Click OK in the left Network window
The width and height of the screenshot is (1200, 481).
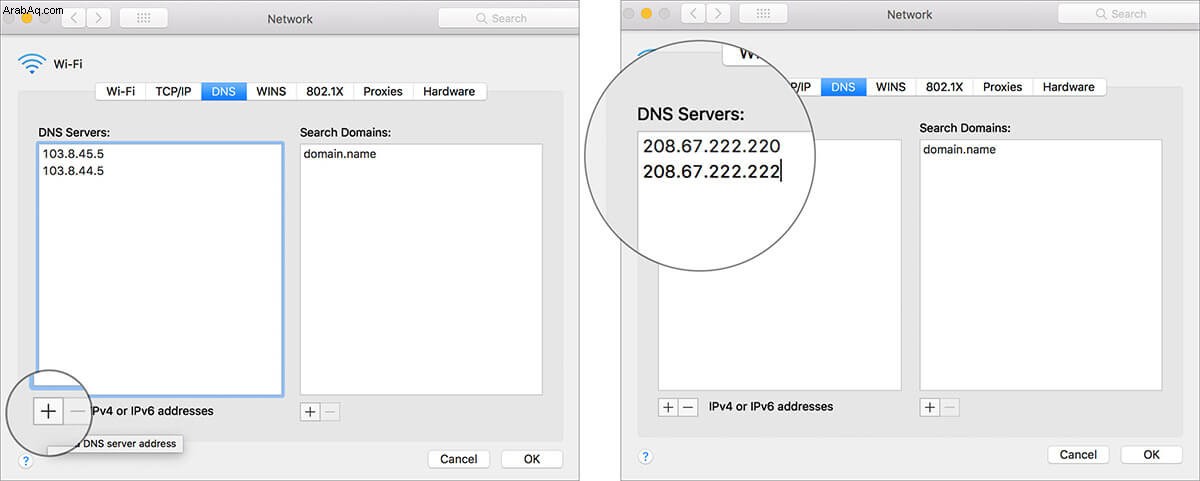click(532, 459)
